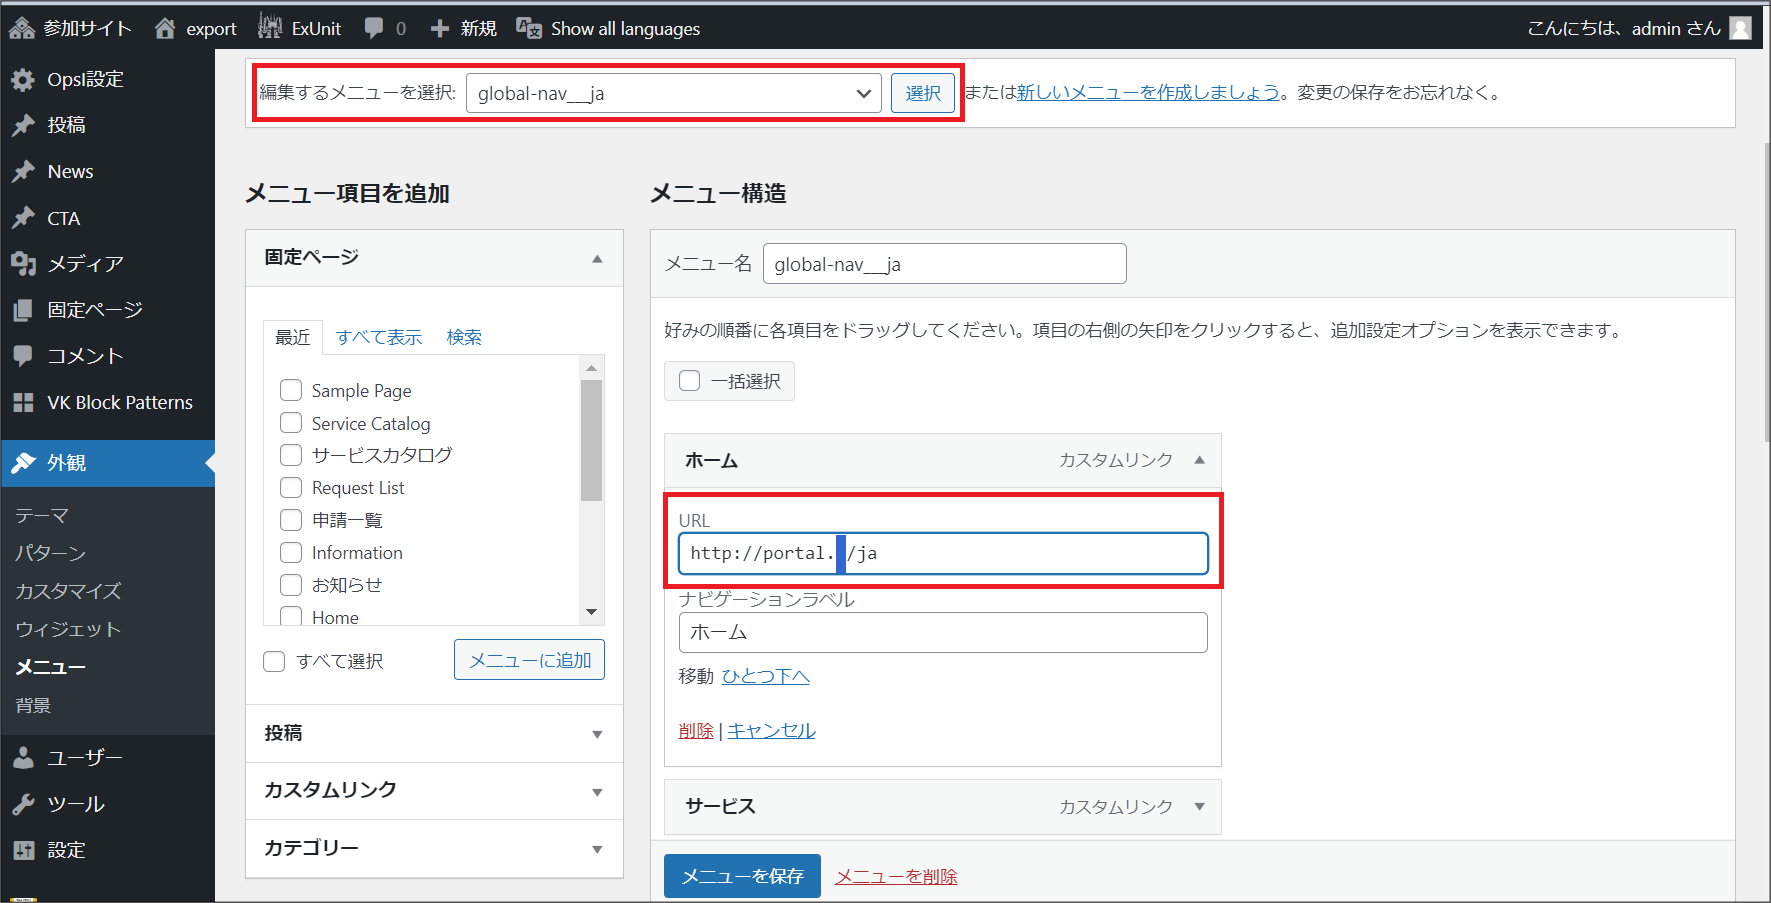The width and height of the screenshot is (1771, 903).
Task: Click the ExUnit icon in the top bar
Action: [x=270, y=27]
